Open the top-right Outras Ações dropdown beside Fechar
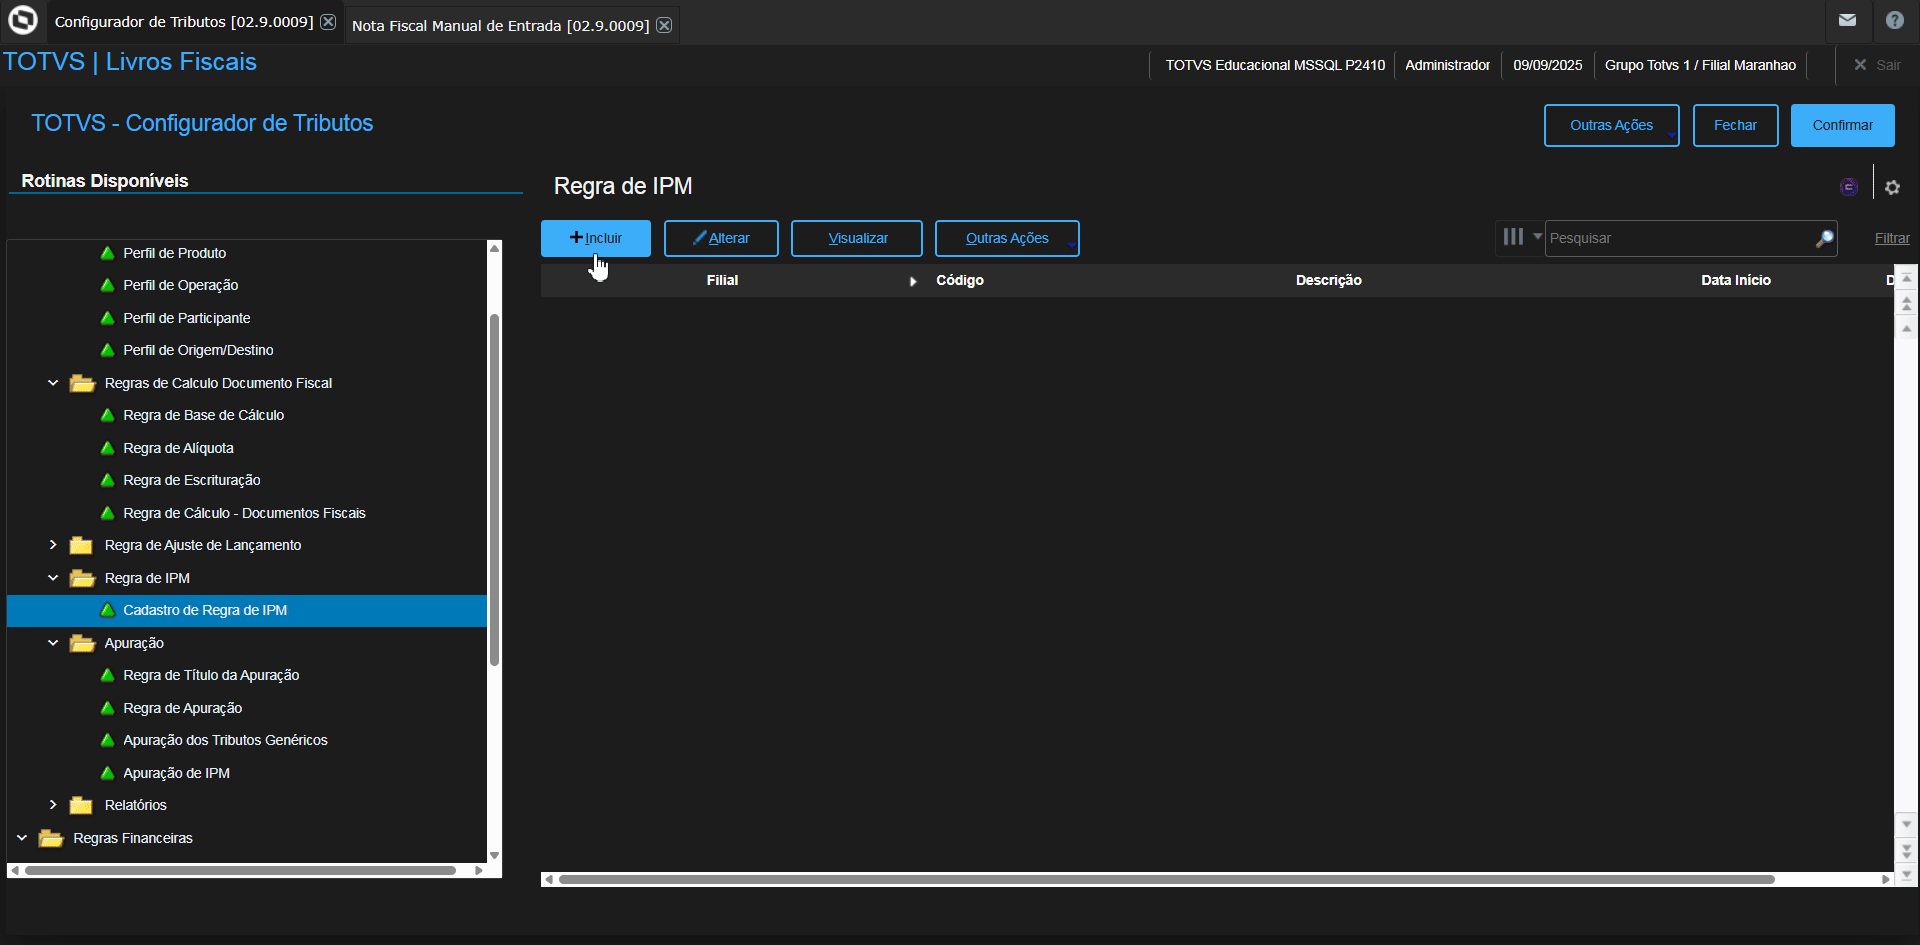Viewport: 1920px width, 945px height. point(1611,125)
